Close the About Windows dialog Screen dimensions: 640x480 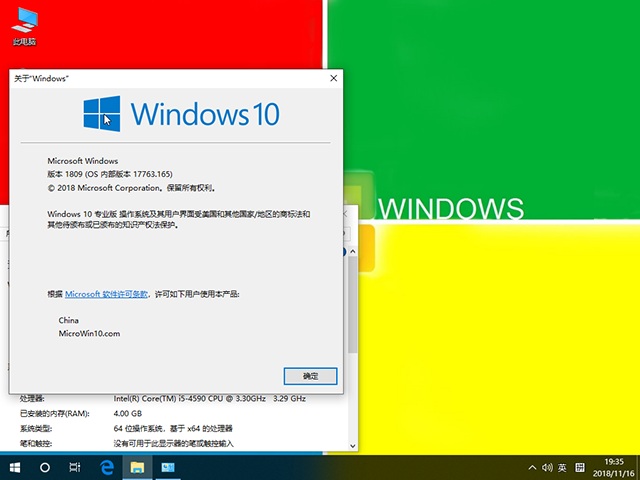click(333, 78)
